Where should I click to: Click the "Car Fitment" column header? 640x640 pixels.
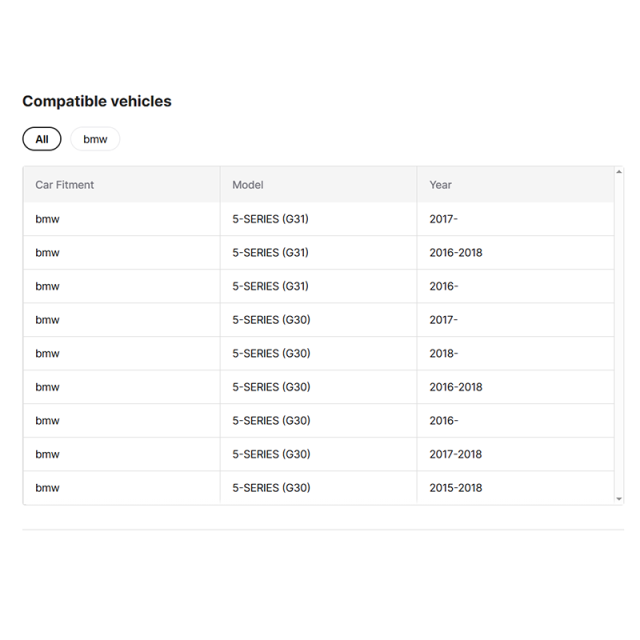coord(65,185)
